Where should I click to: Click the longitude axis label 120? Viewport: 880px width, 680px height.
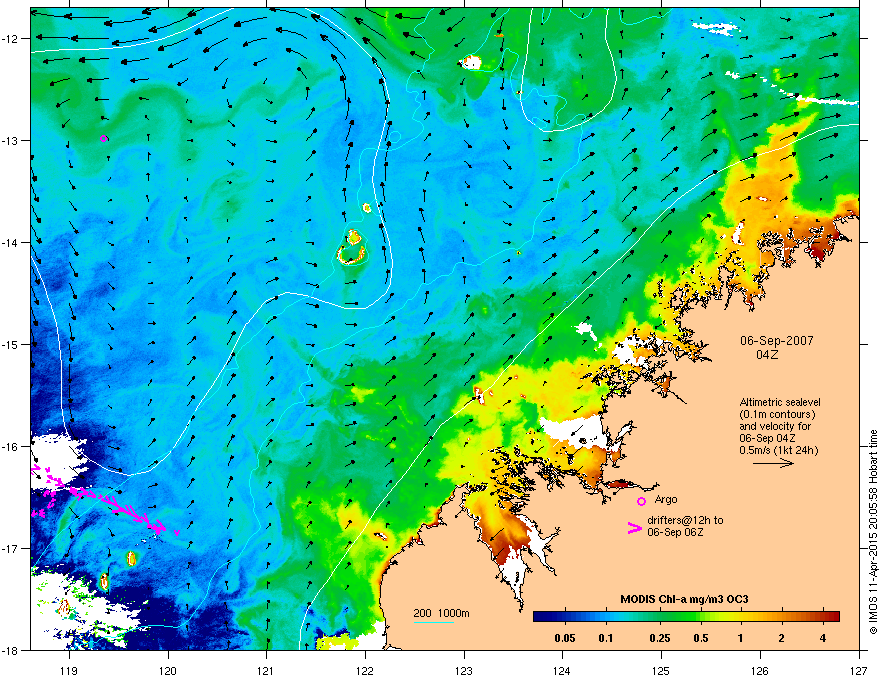point(168,670)
